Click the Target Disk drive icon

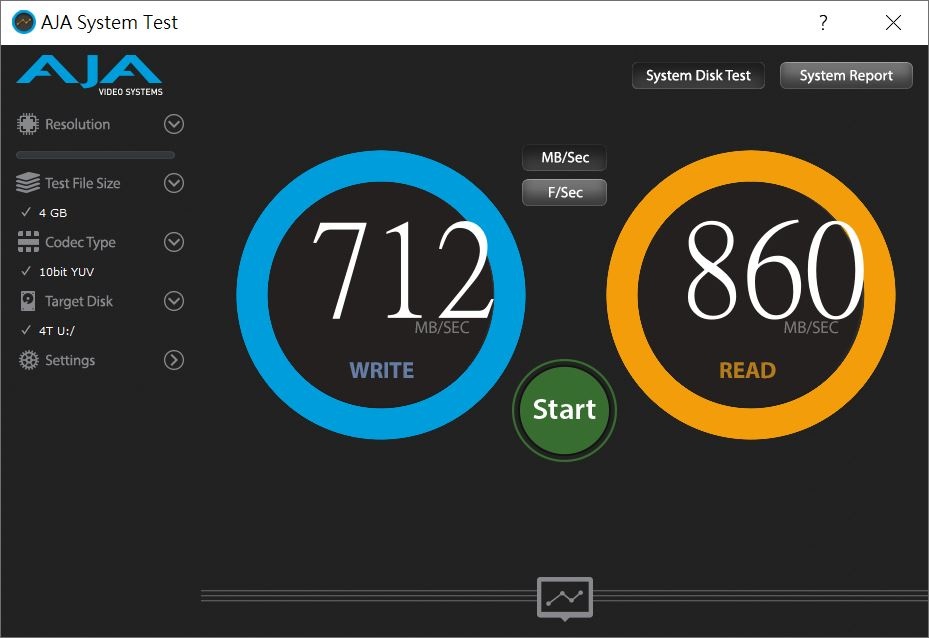28,301
